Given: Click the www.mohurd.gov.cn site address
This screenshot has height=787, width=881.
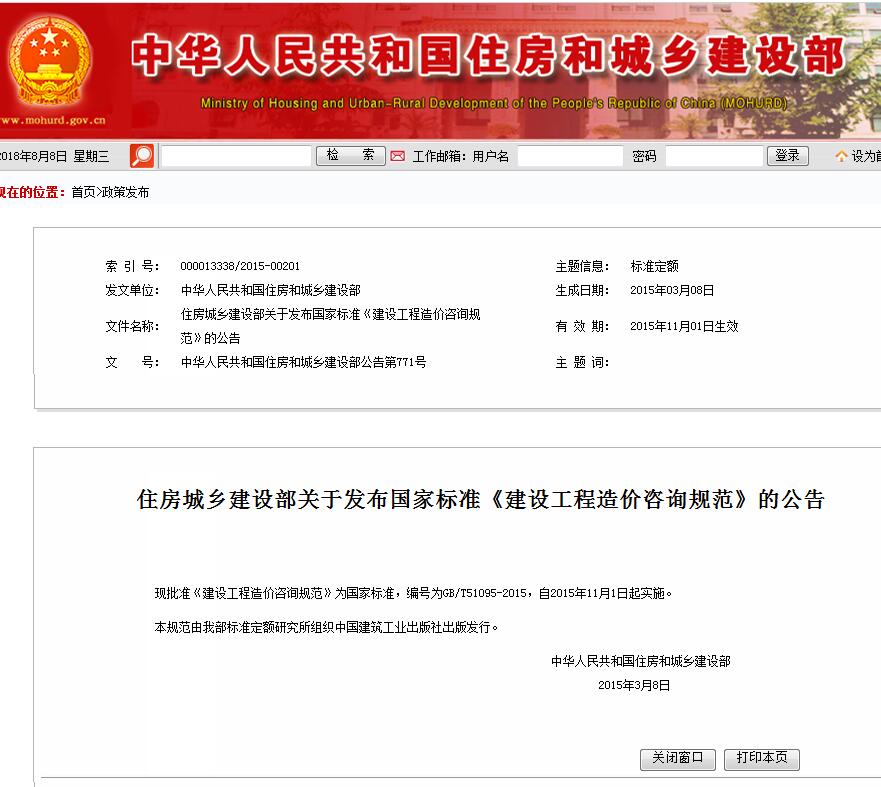Looking at the screenshot, I should [x=53, y=120].
